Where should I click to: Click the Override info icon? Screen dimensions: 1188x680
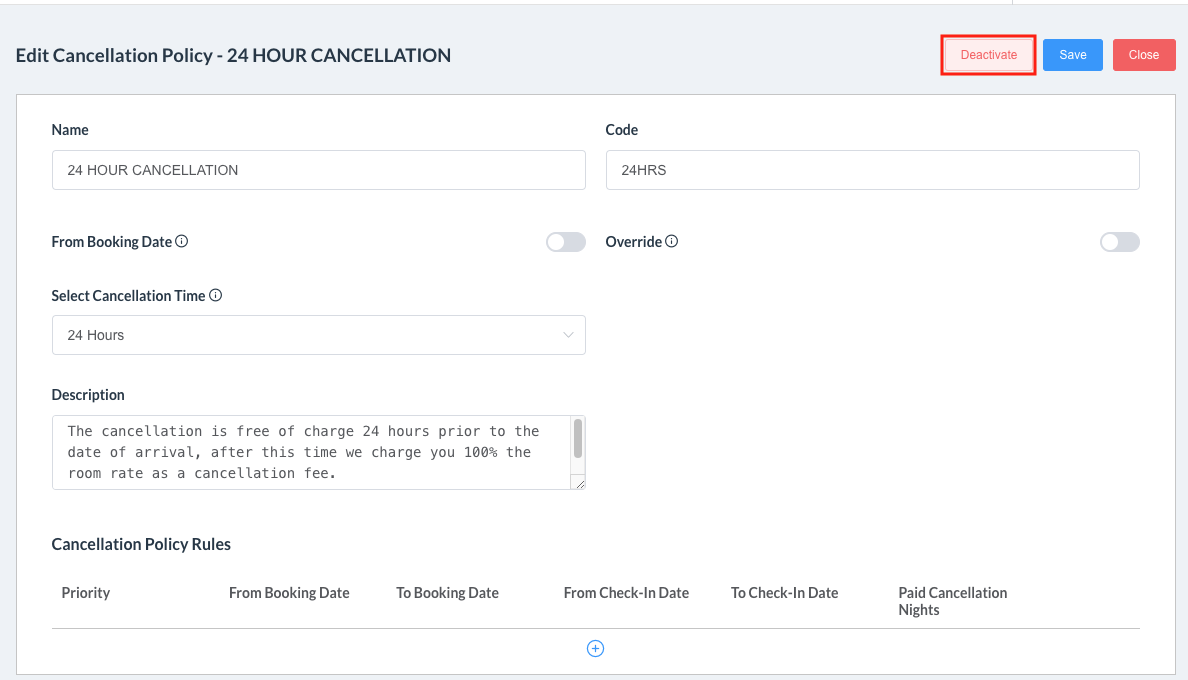tap(671, 241)
